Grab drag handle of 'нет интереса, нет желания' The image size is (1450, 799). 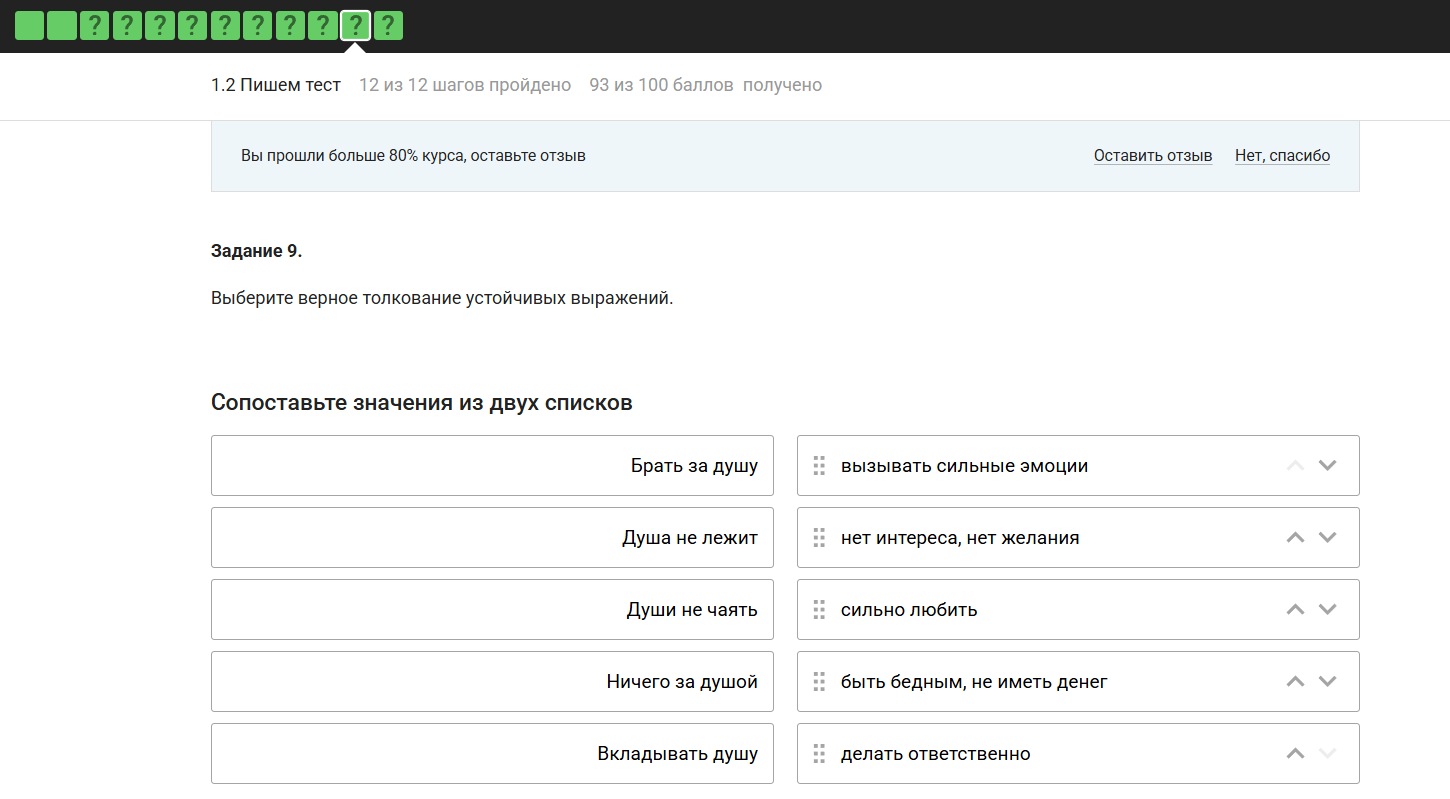click(x=819, y=538)
